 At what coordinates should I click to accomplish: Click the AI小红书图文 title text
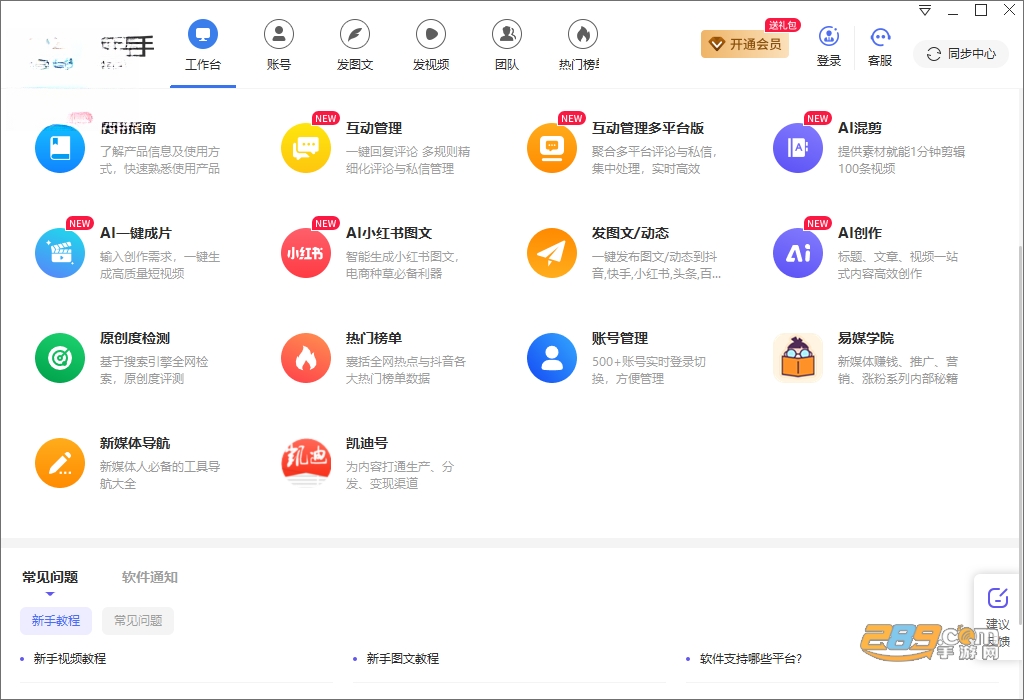click(x=389, y=233)
